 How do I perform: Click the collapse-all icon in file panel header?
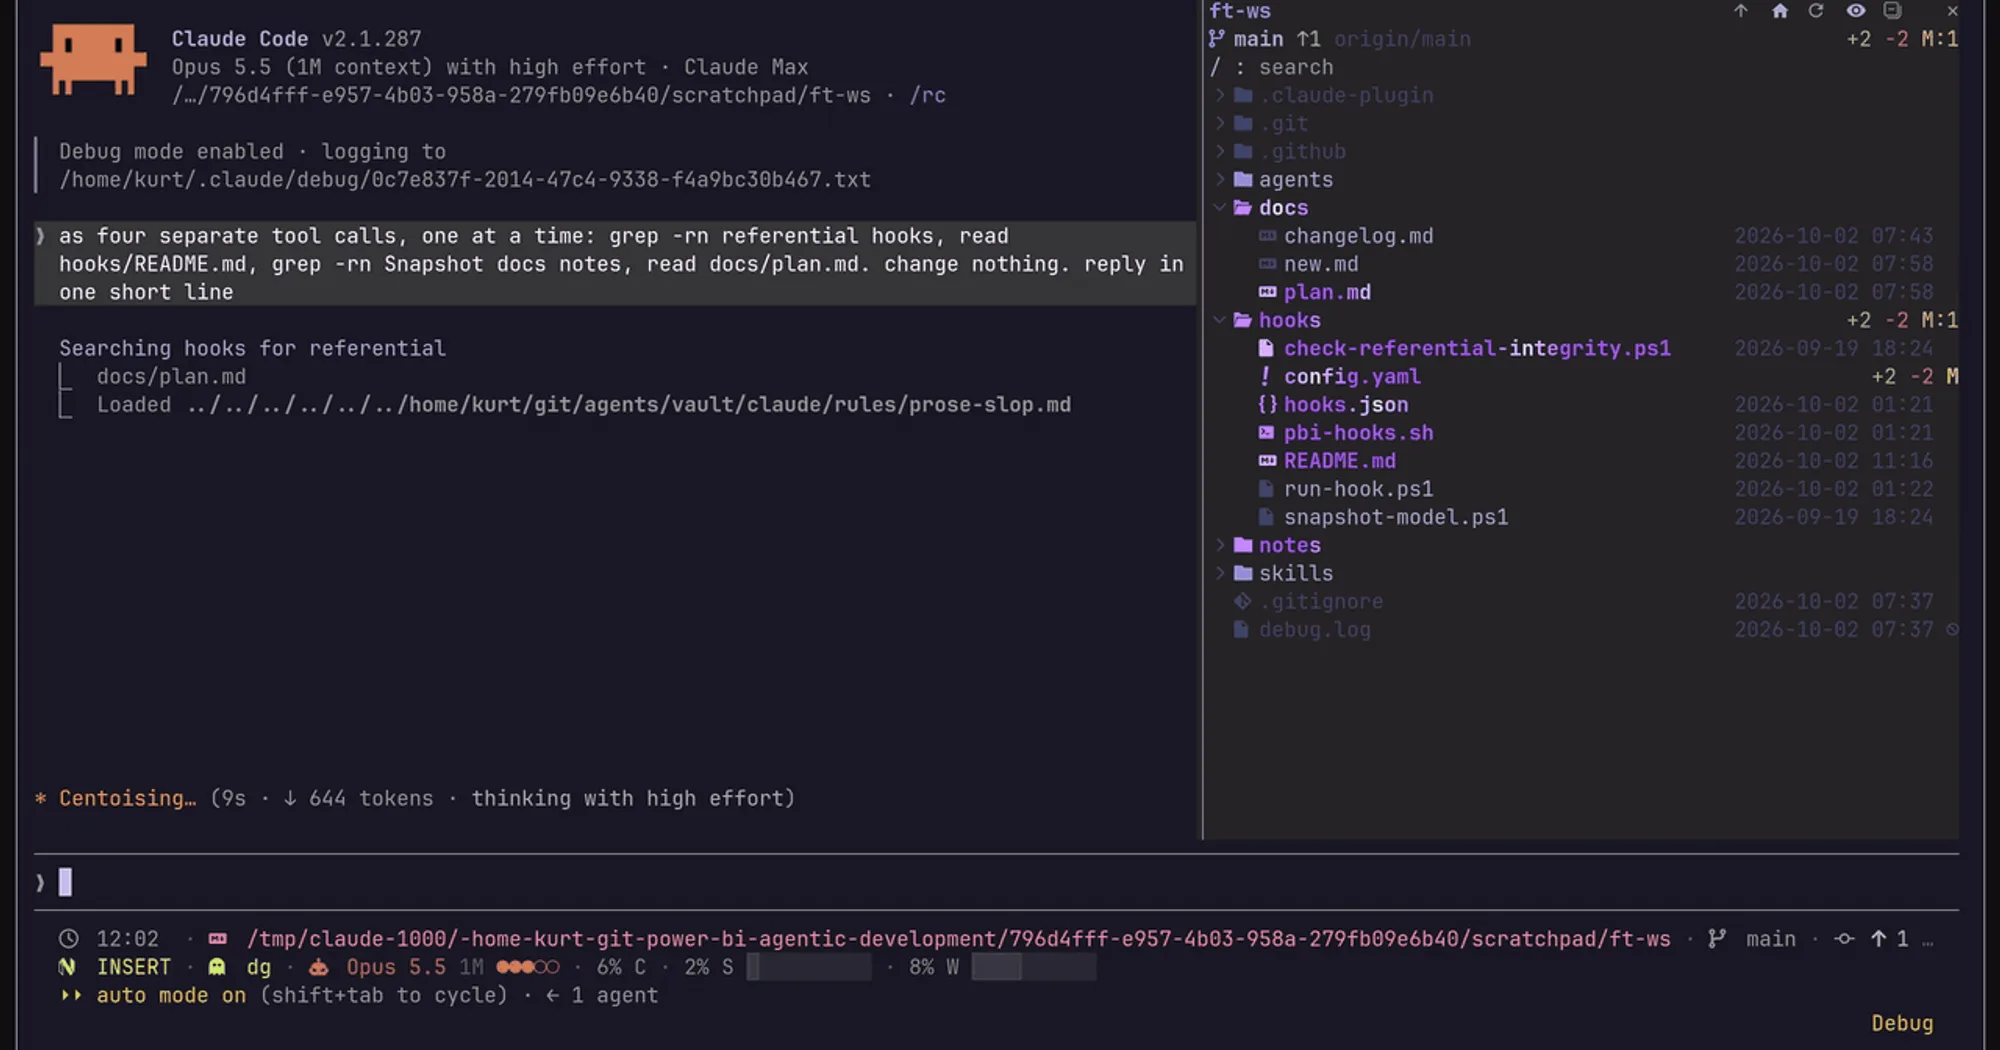click(x=1892, y=11)
